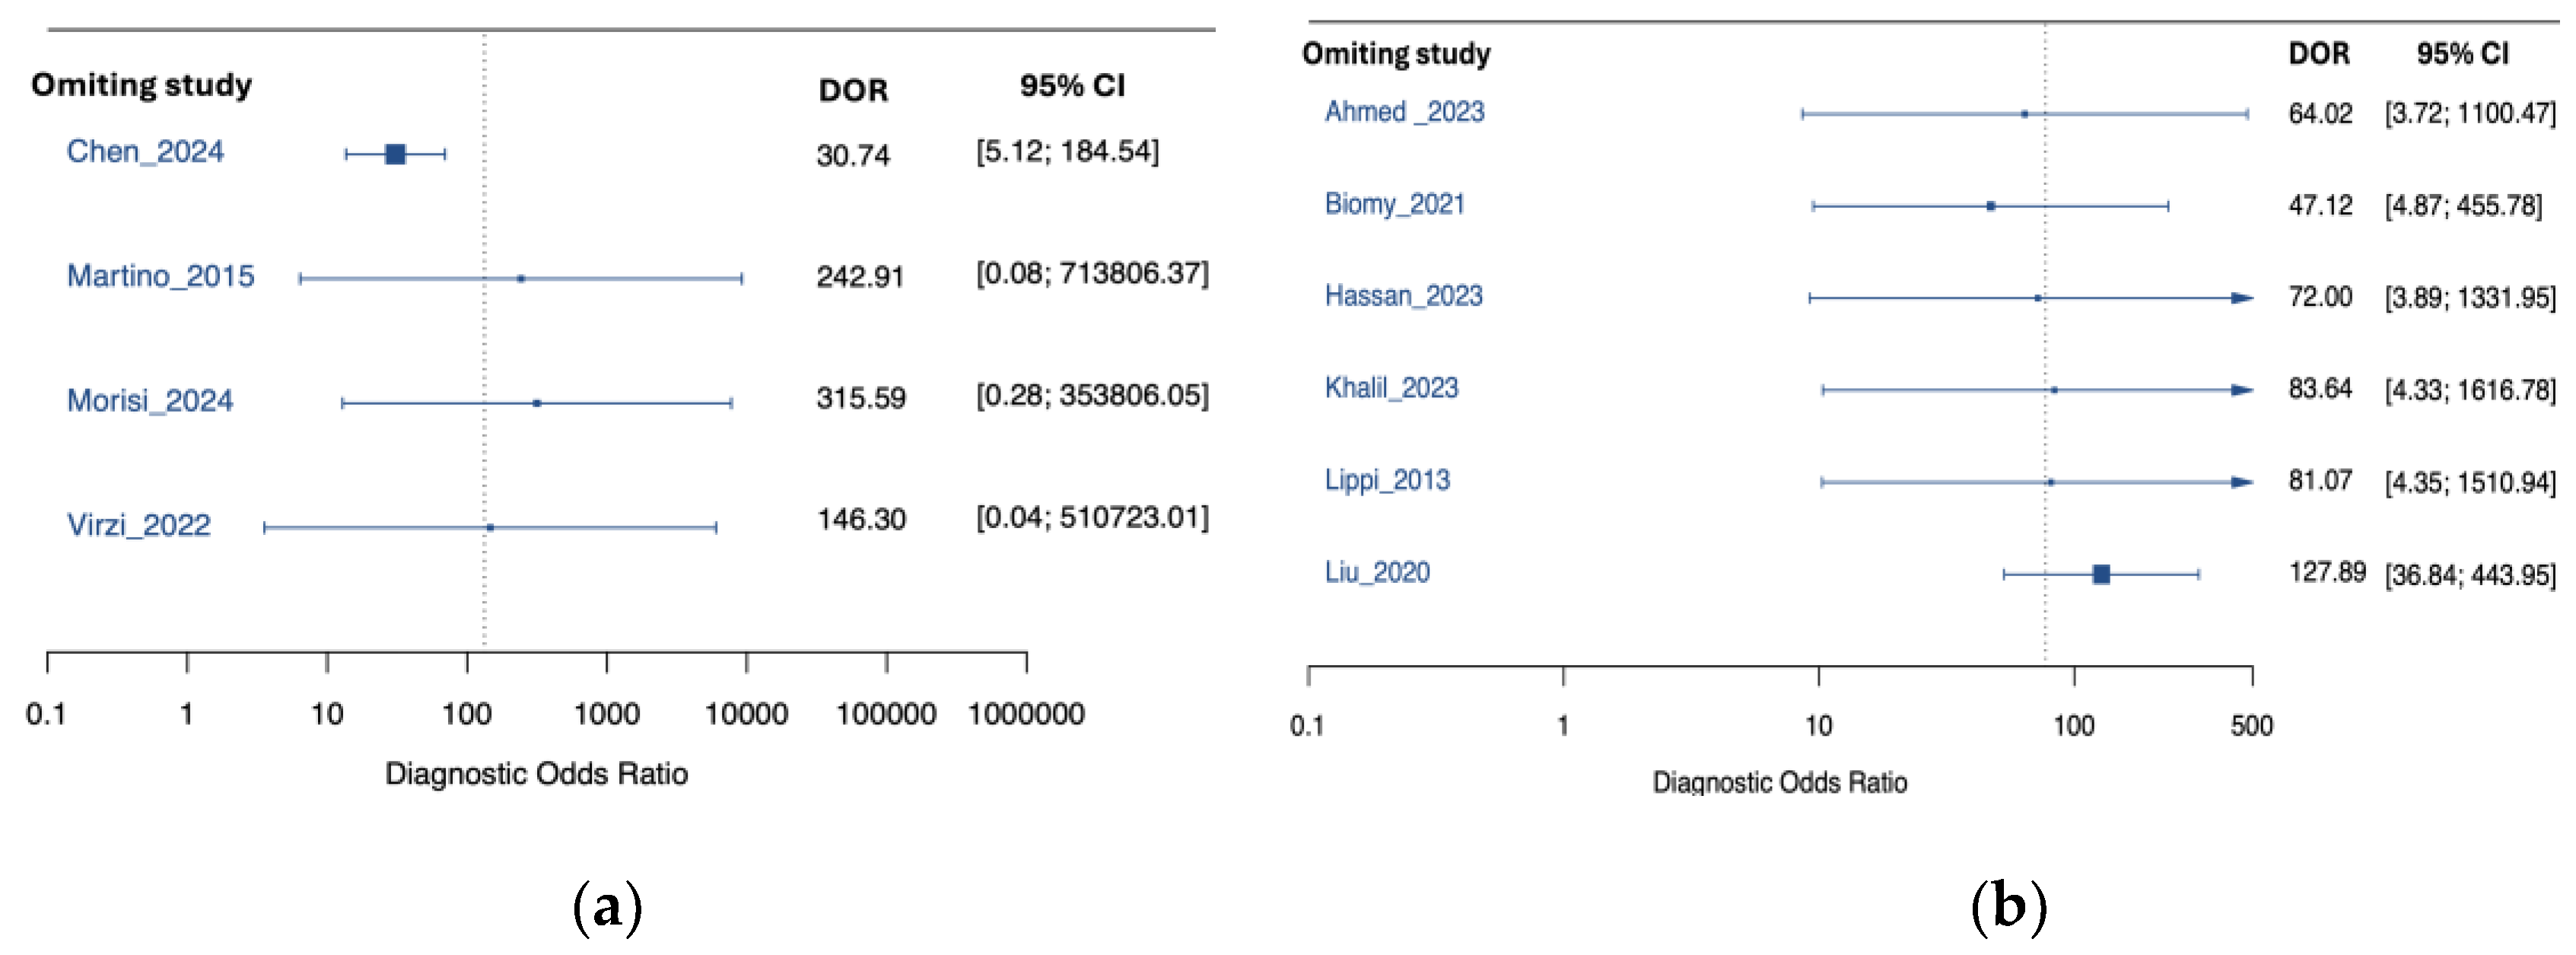This screenshot has width=2576, height=955.
Task: Click the Morisi_2024 study label
Action: coord(150,401)
